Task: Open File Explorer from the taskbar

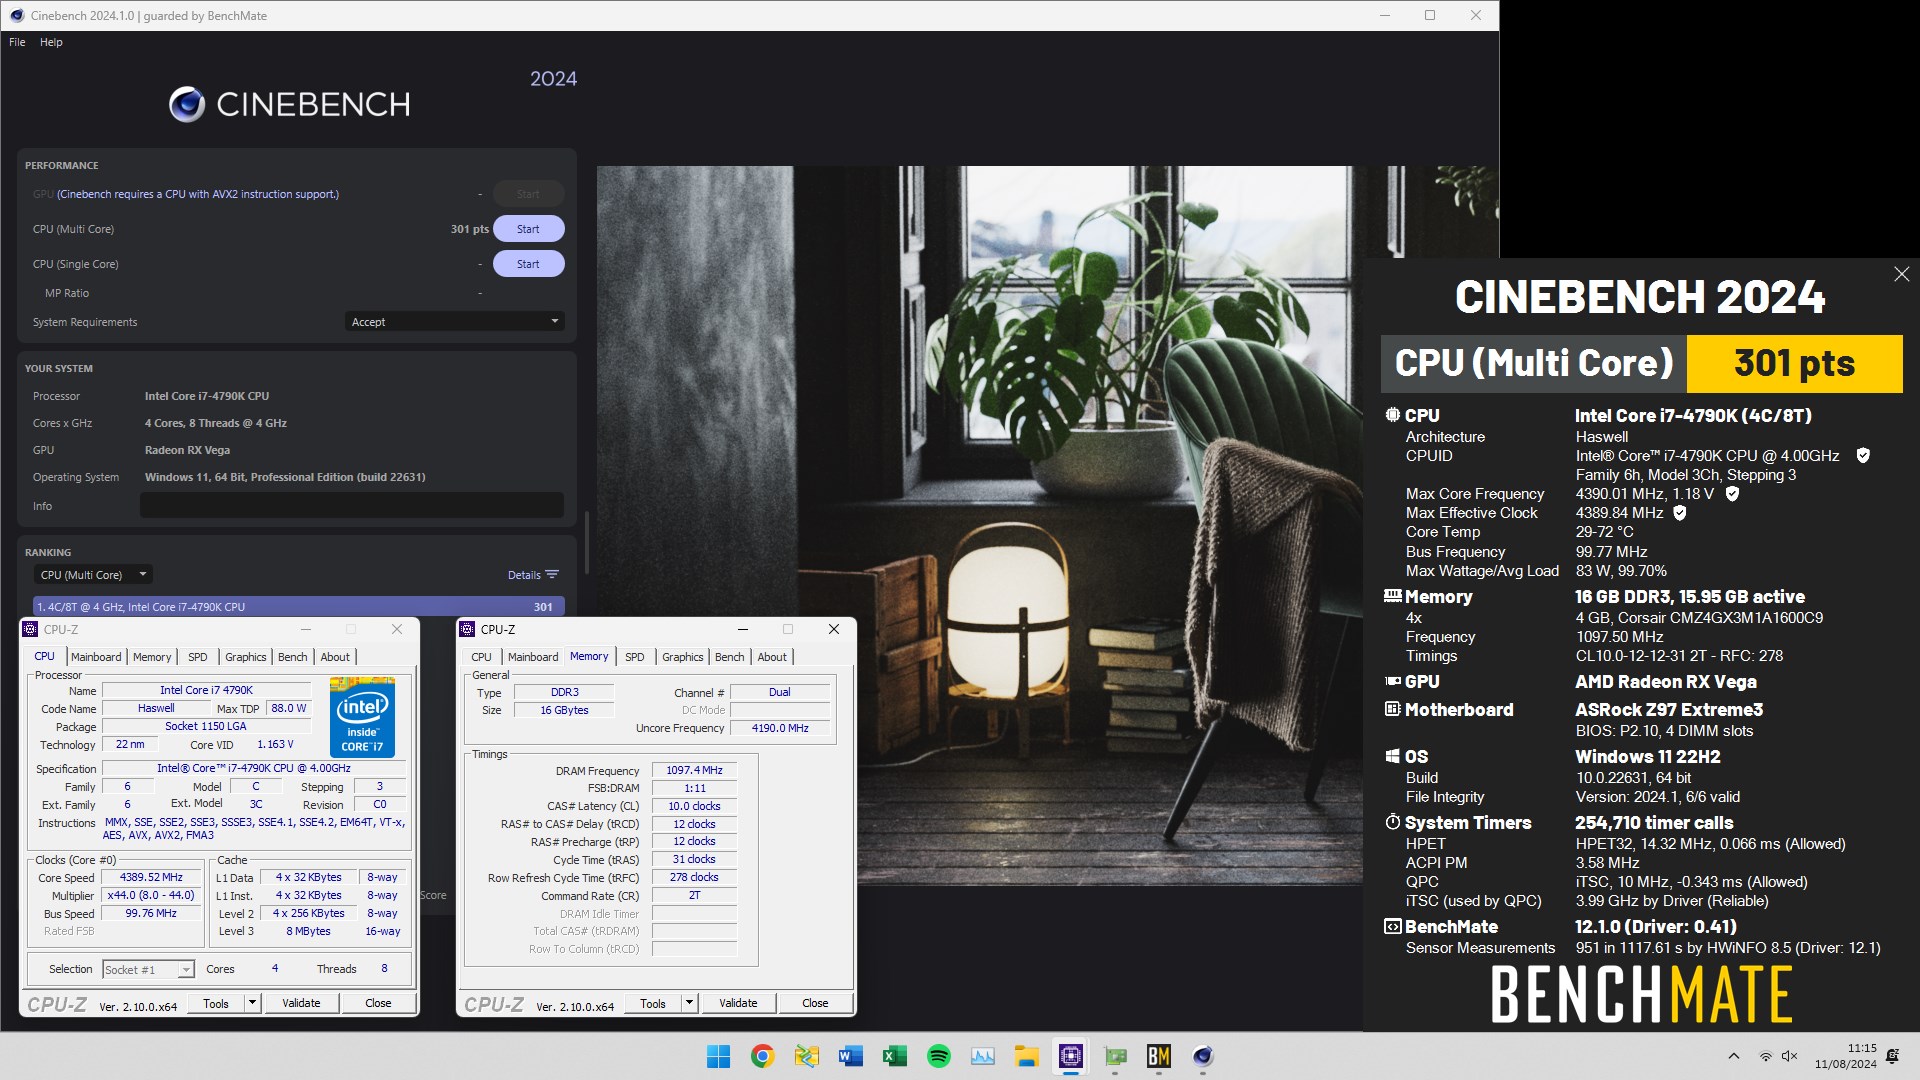Action: click(x=1027, y=1056)
